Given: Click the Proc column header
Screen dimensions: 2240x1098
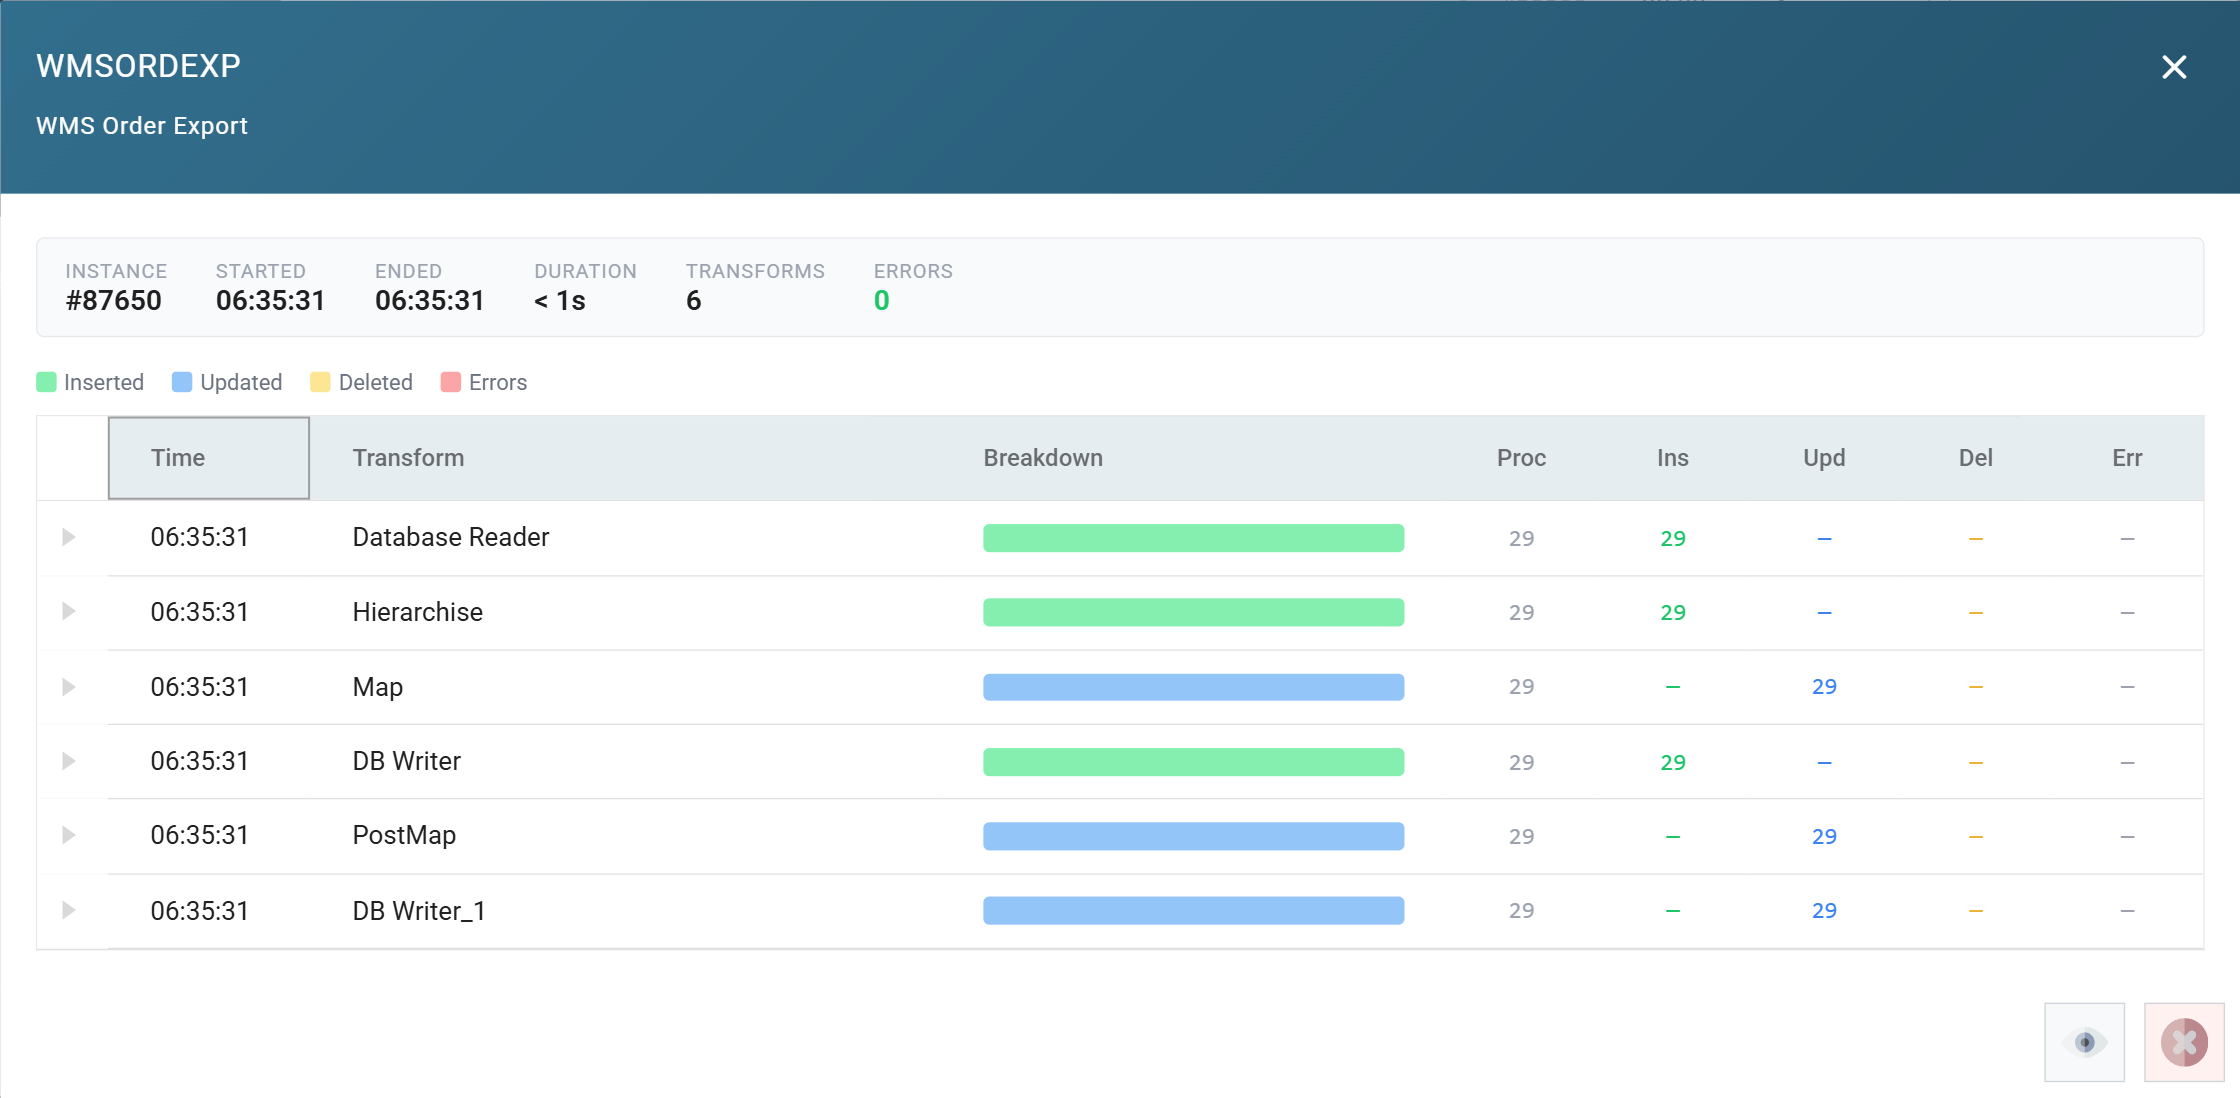Looking at the screenshot, I should [1521, 458].
